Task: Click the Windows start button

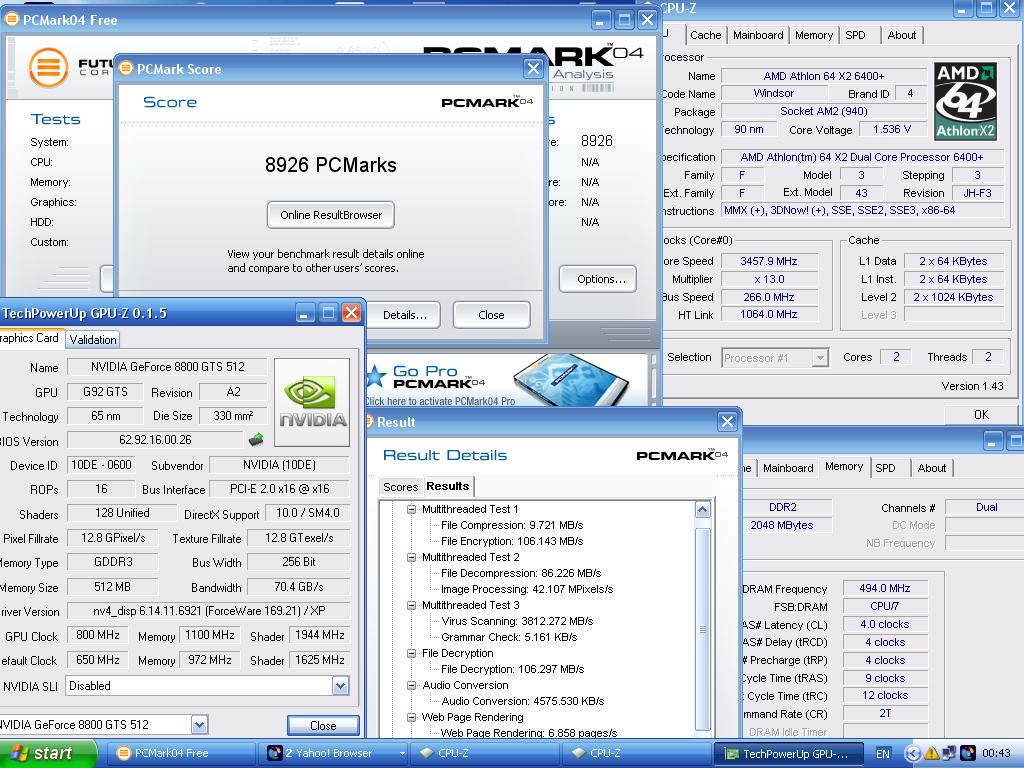Action: click(x=47, y=753)
